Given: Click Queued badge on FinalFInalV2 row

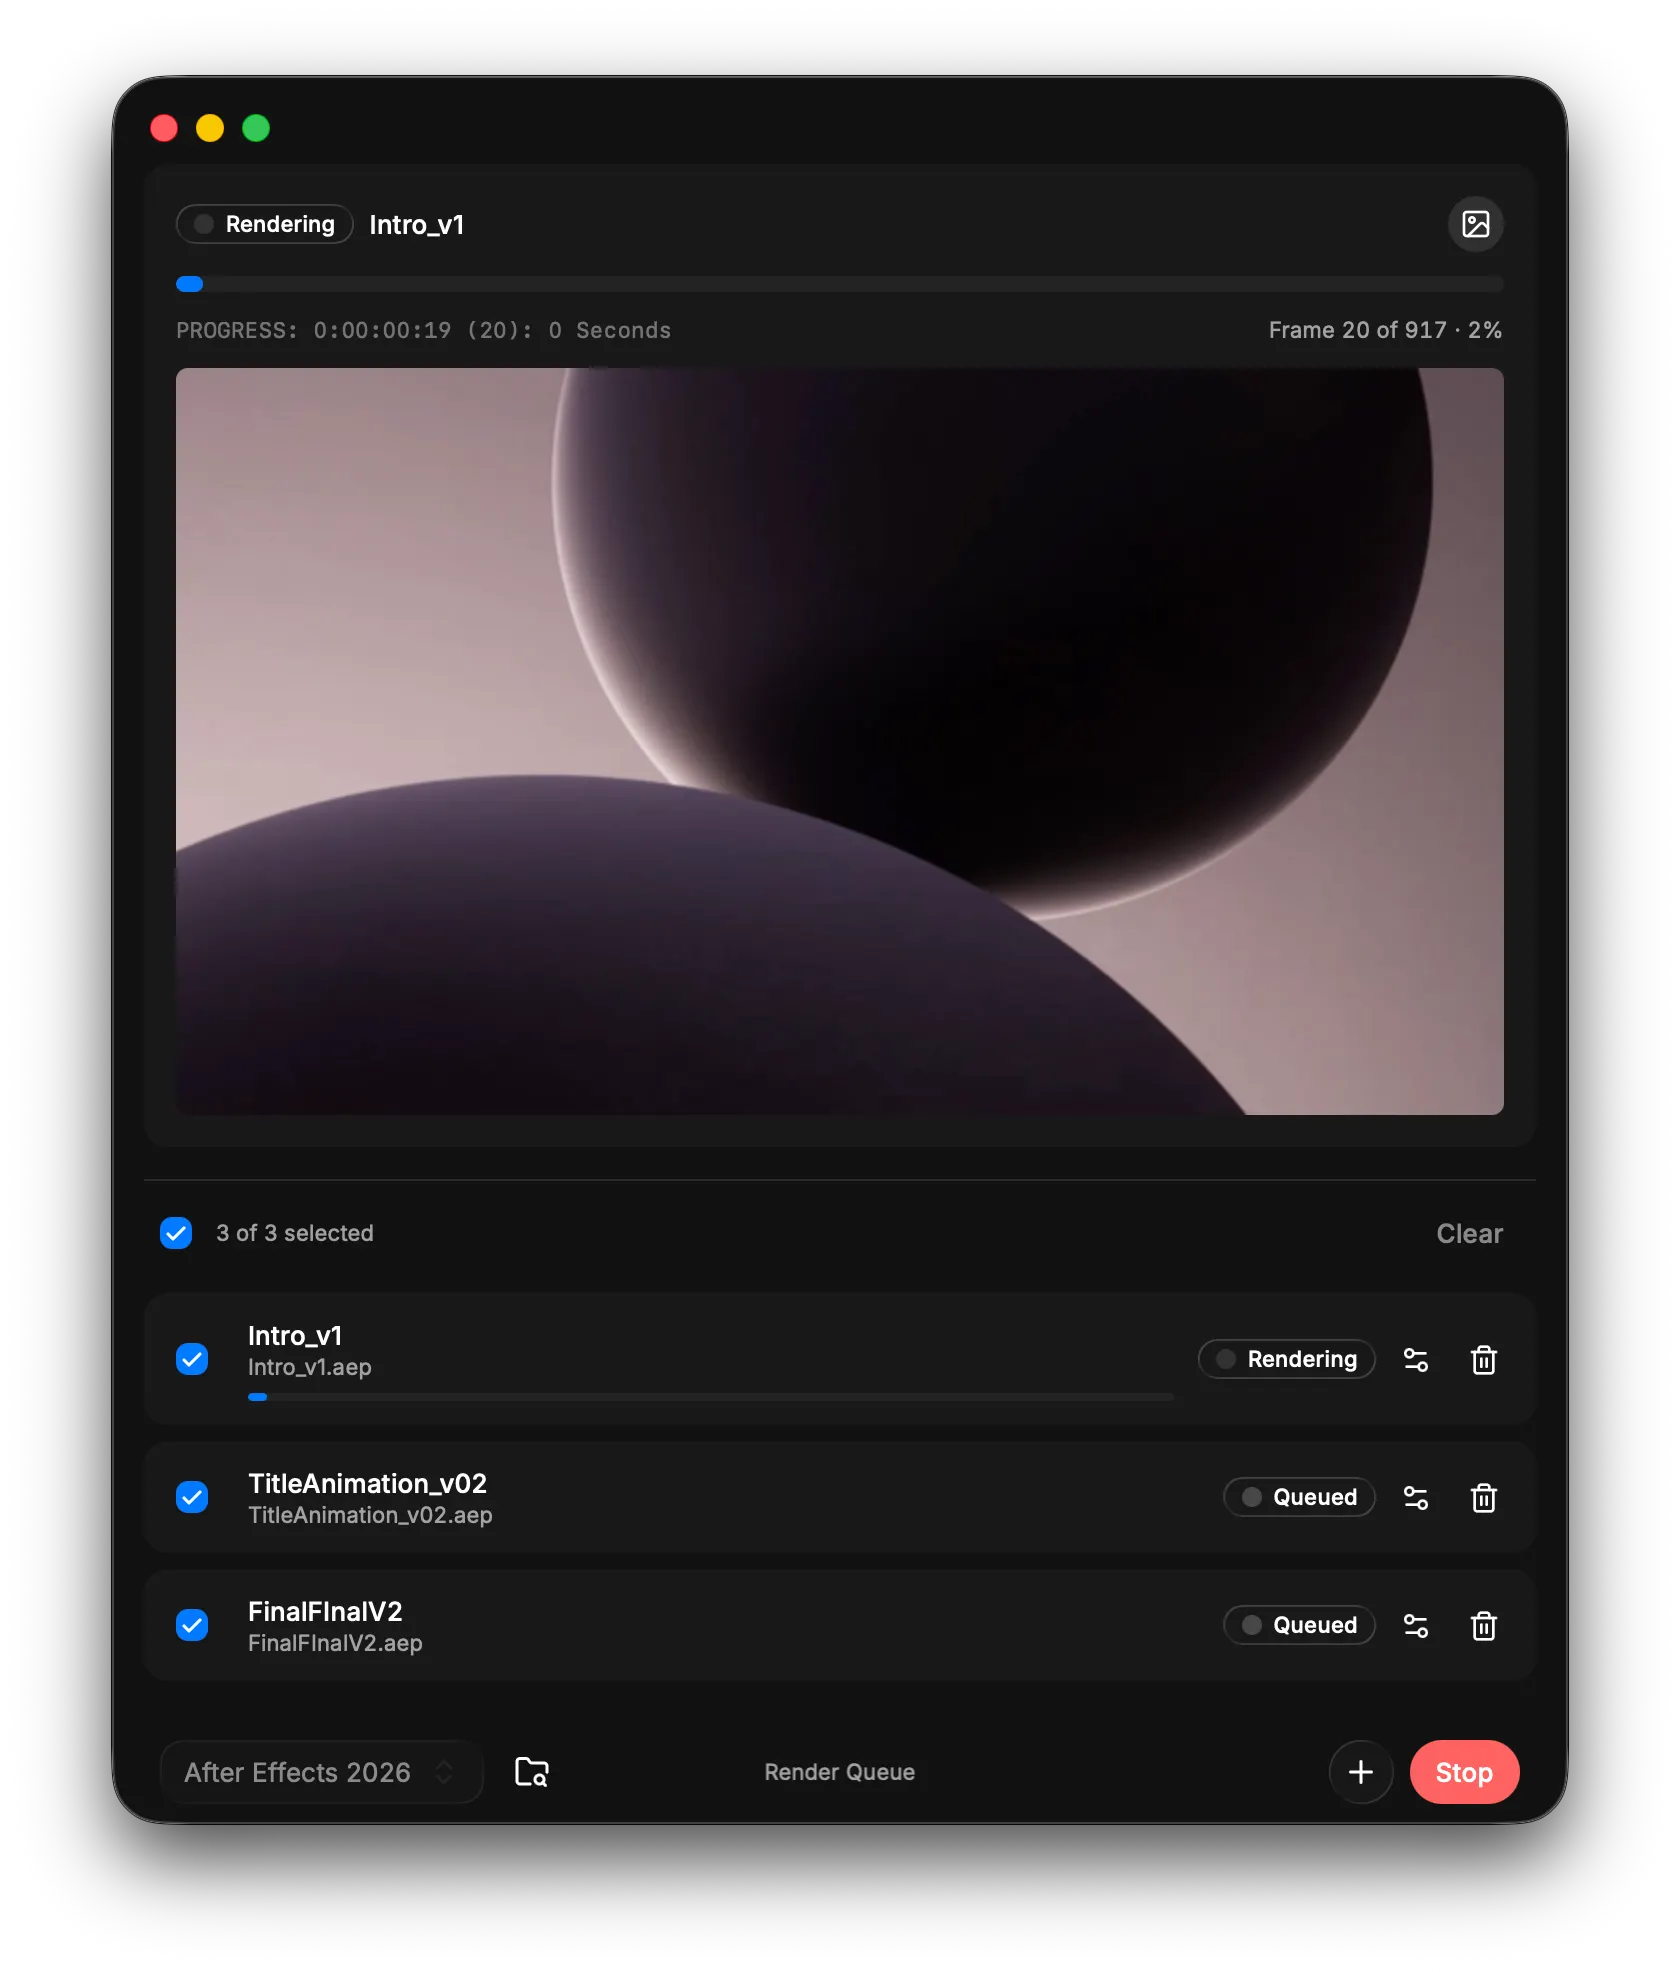Looking at the screenshot, I should click(1299, 1625).
